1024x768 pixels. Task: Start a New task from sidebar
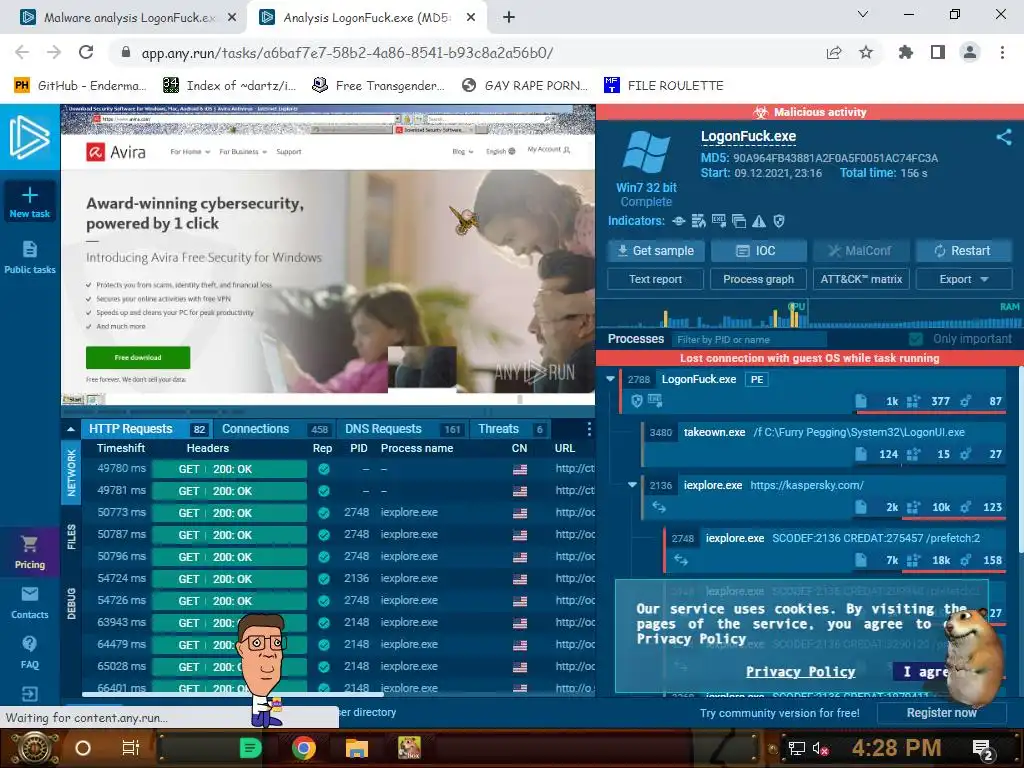(x=29, y=202)
